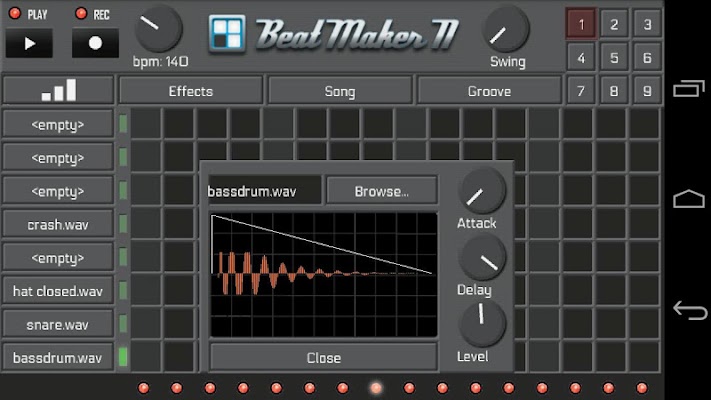Open the volume levels bars icon
Screen dimensions: 711x400
pyautogui.click(x=58, y=90)
